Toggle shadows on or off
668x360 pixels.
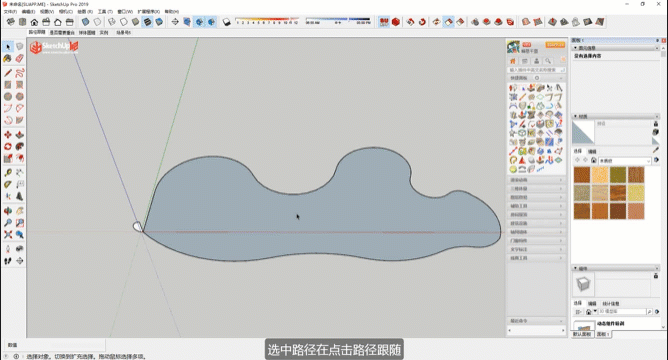(227, 22)
